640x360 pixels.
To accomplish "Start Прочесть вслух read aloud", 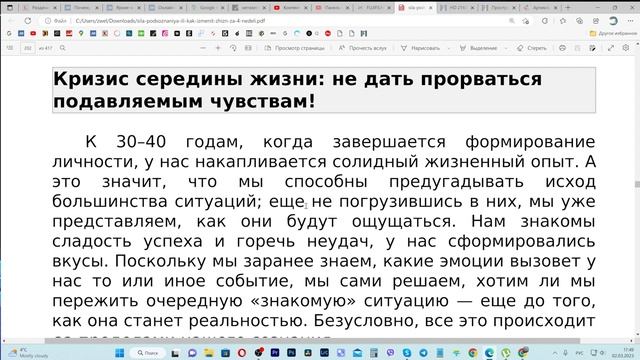I will pyautogui.click(x=362, y=48).
